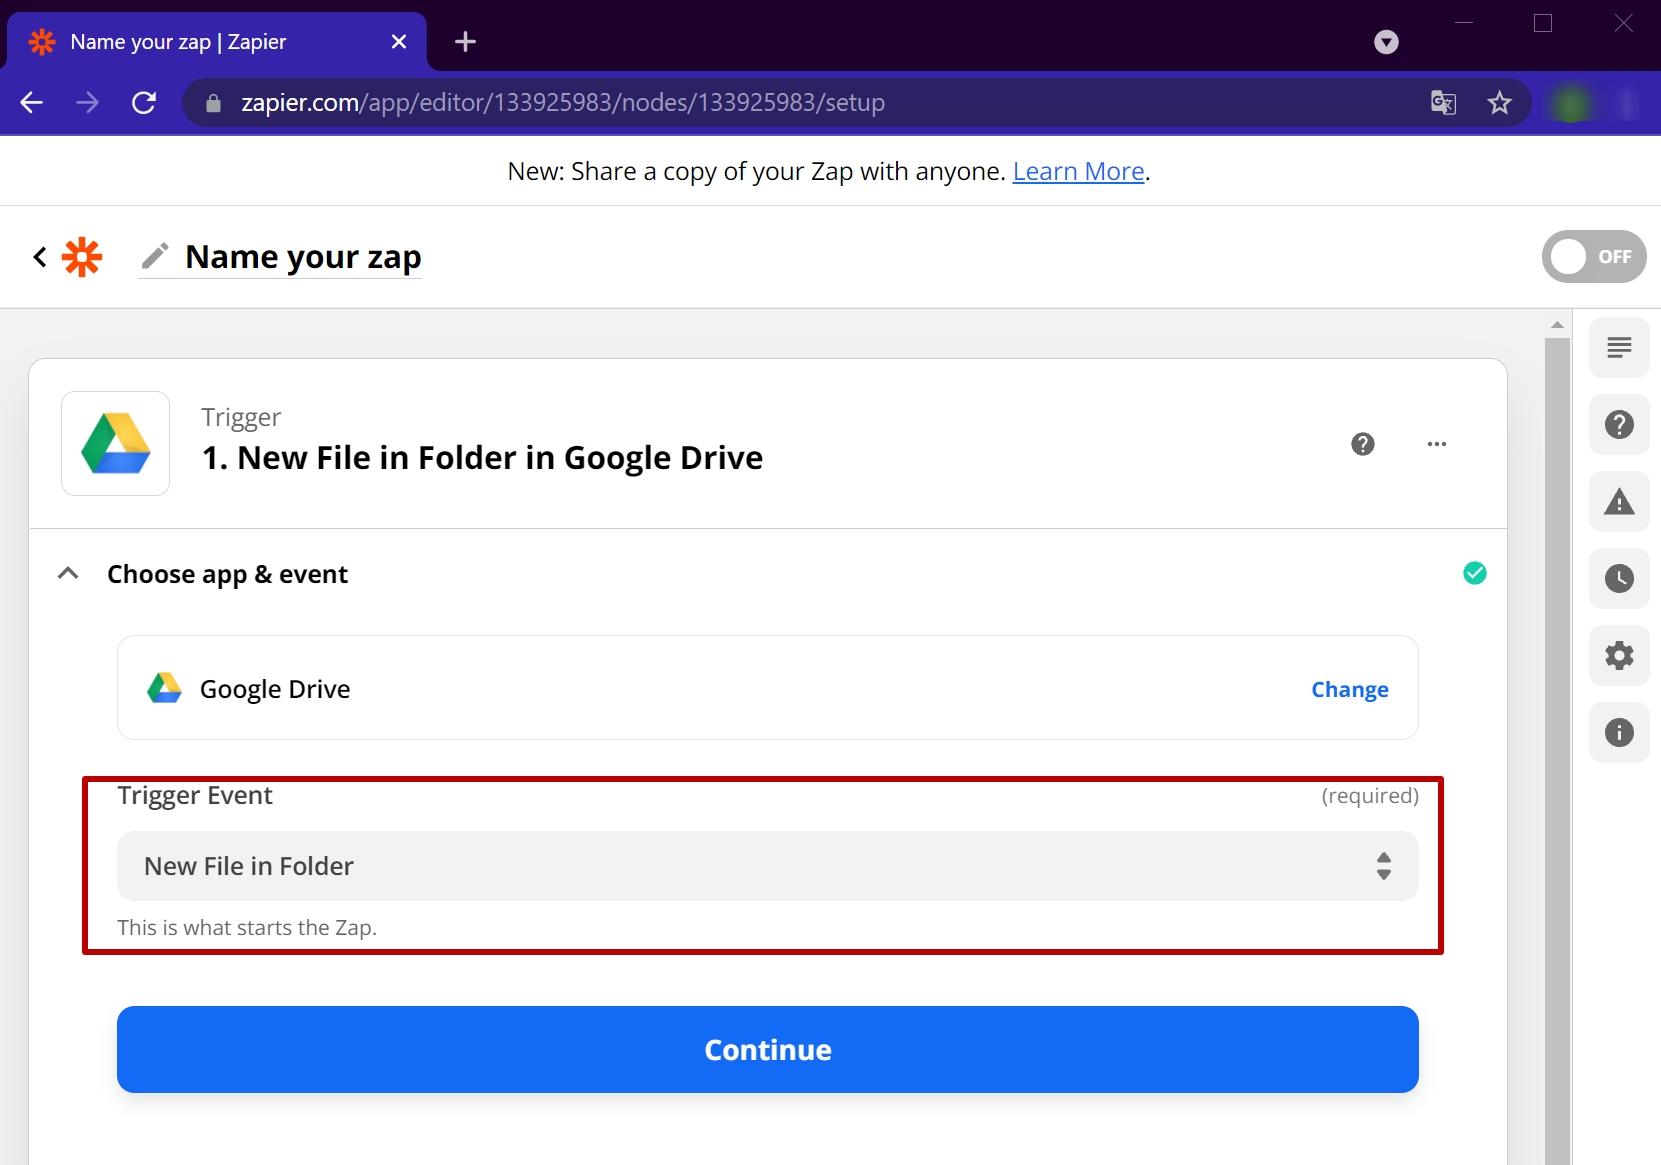Click the trigger step help question icon
The image size is (1661, 1165).
pyautogui.click(x=1363, y=444)
